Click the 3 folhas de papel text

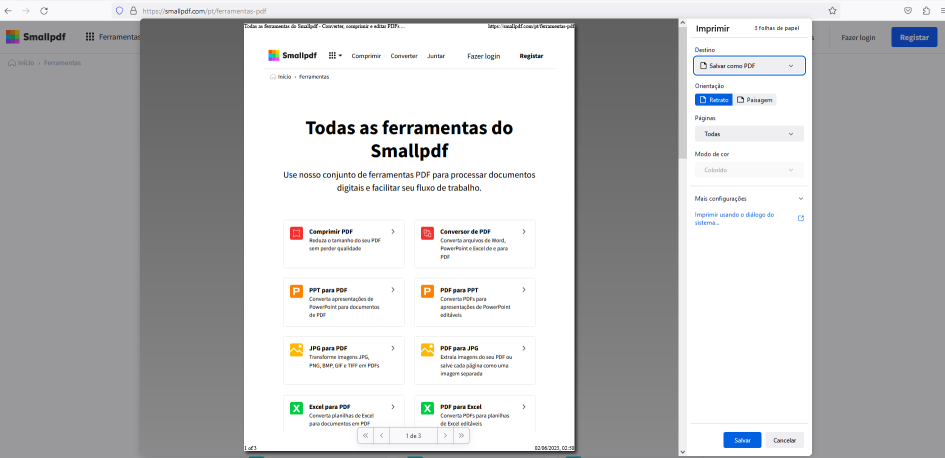click(776, 28)
